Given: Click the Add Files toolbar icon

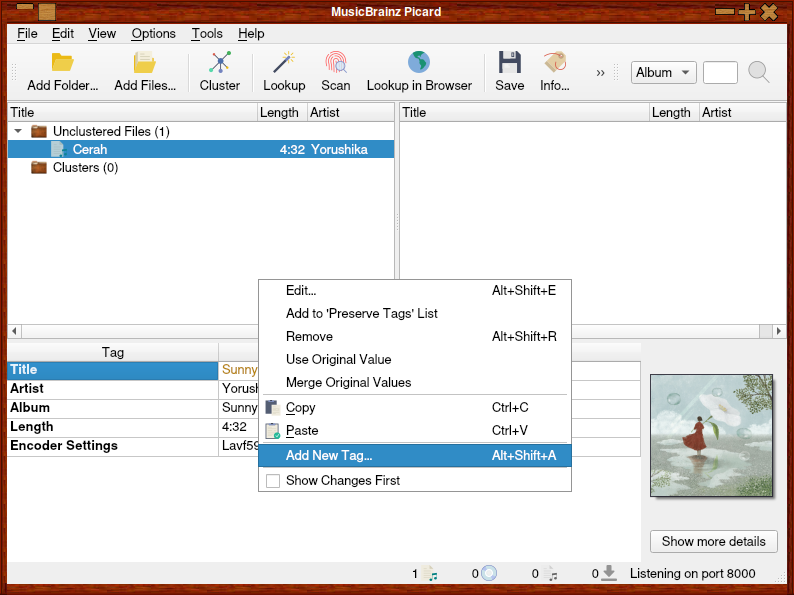Looking at the screenshot, I should (x=145, y=63).
